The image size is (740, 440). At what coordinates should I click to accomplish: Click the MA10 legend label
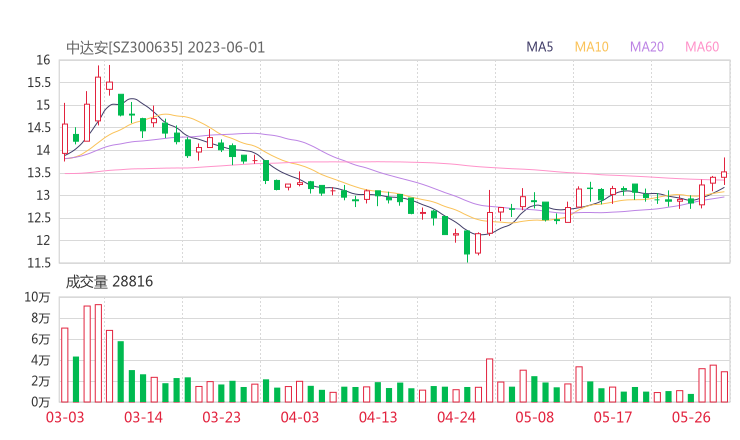pos(591,47)
